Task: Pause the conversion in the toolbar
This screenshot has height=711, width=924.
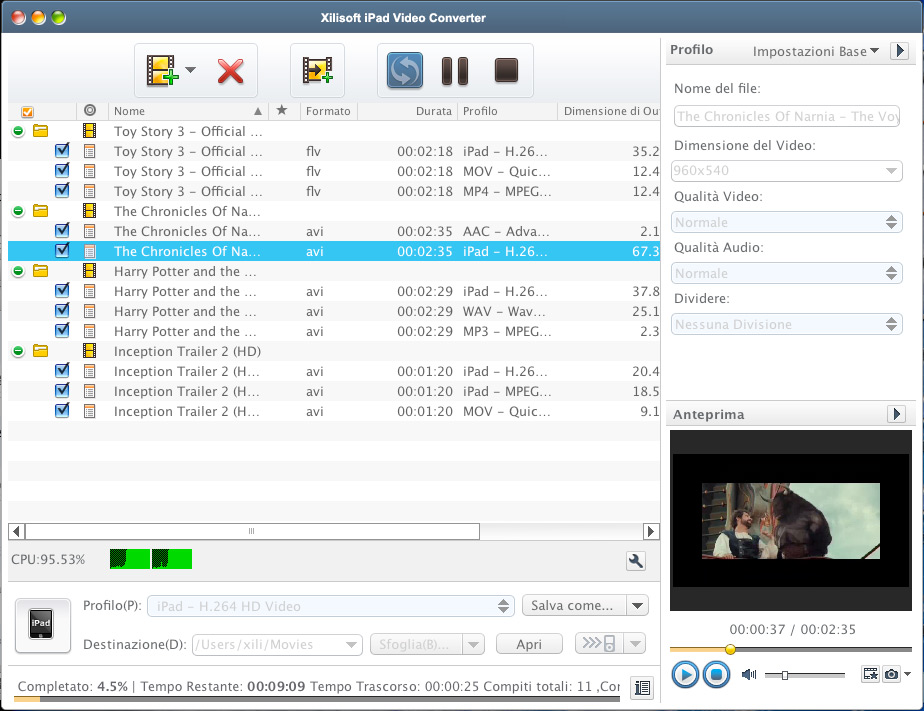Action: 455,71
